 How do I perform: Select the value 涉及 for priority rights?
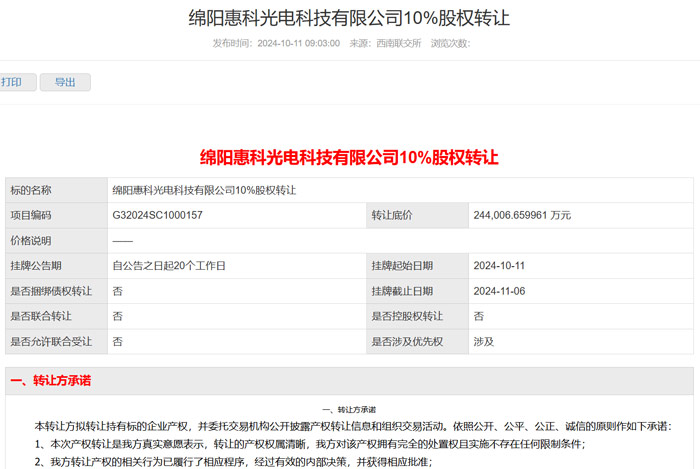[483, 342]
